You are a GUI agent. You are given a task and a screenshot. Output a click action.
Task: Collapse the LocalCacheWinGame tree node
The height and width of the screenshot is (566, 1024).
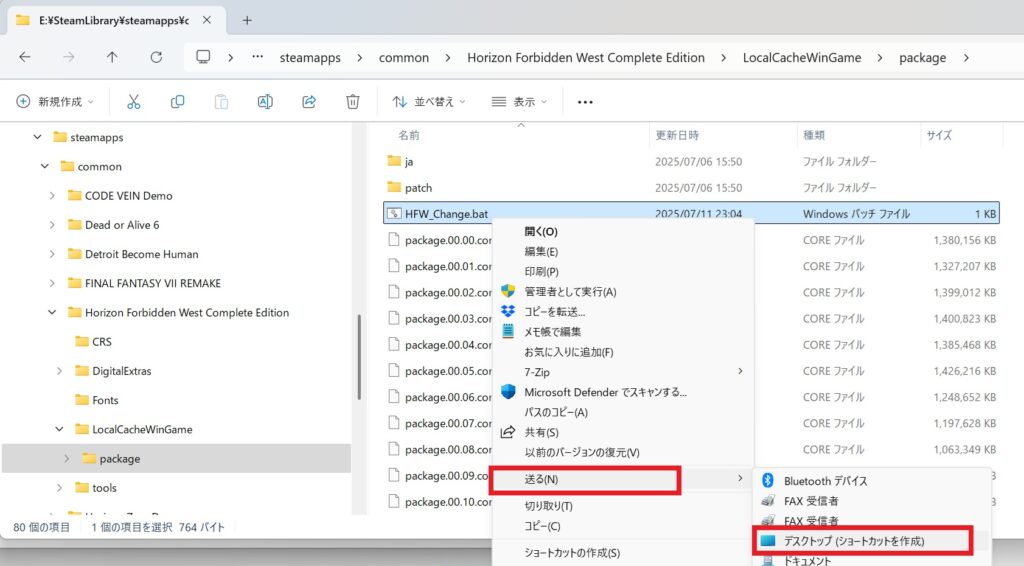(x=59, y=430)
